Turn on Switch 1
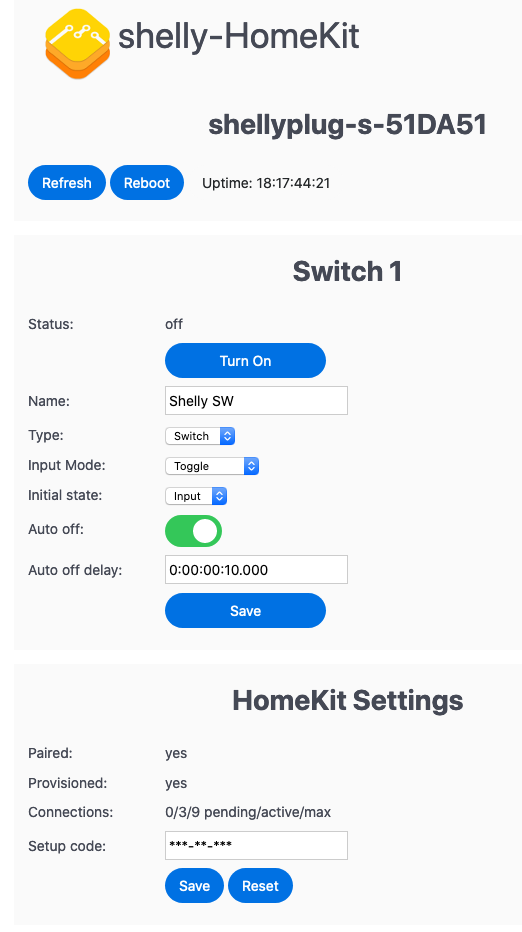This screenshot has width=522, height=932. 246,360
